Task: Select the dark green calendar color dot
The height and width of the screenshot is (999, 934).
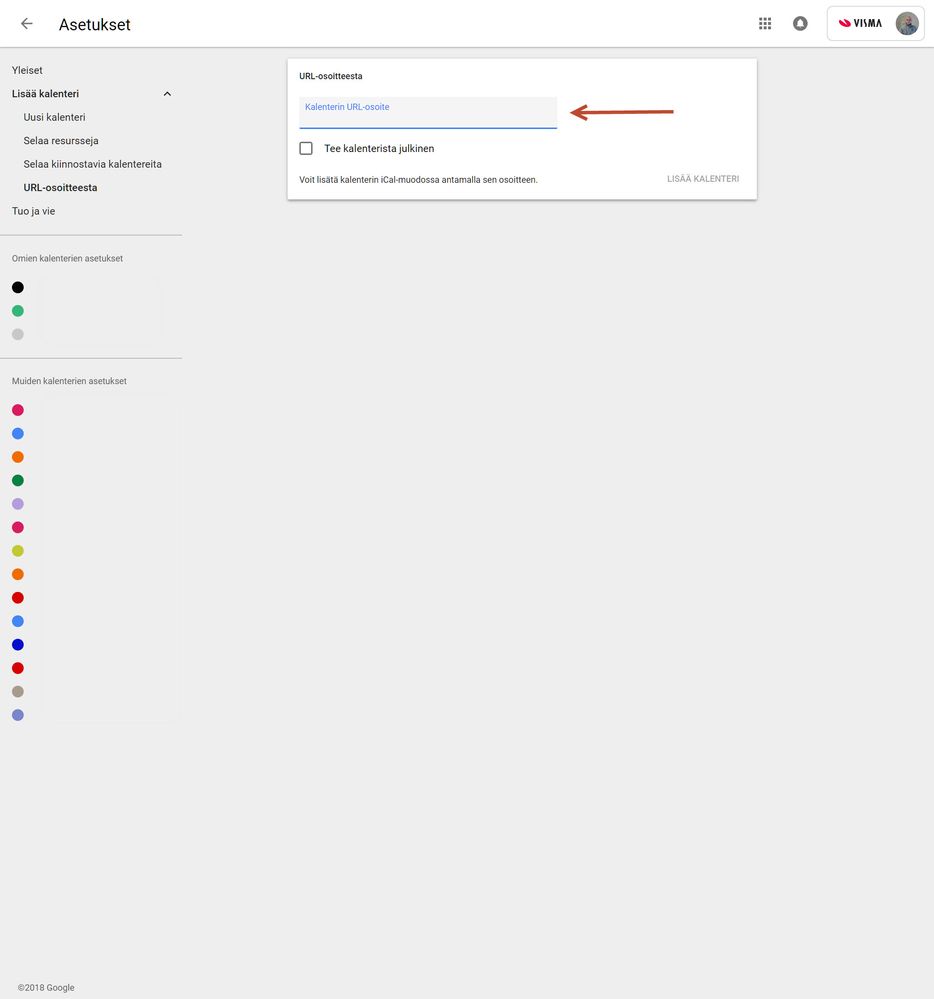Action: click(x=18, y=480)
